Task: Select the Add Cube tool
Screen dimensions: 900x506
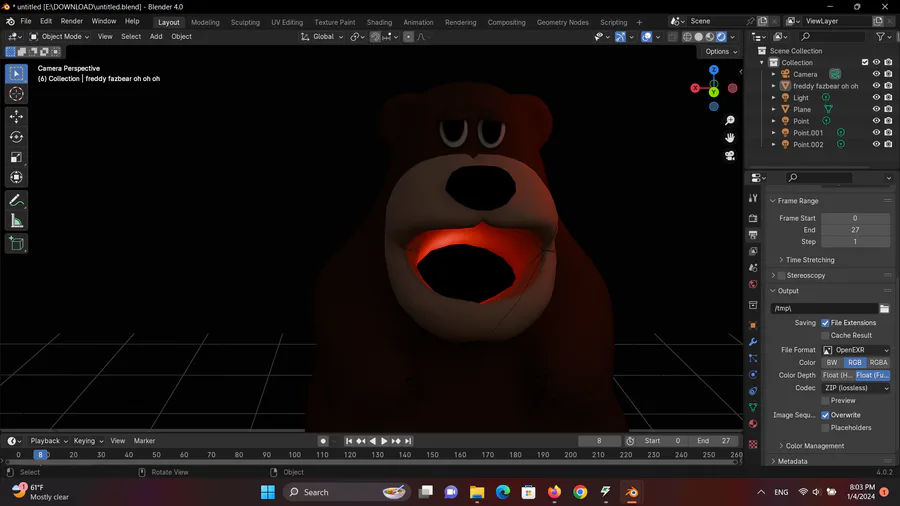Action: (16, 243)
